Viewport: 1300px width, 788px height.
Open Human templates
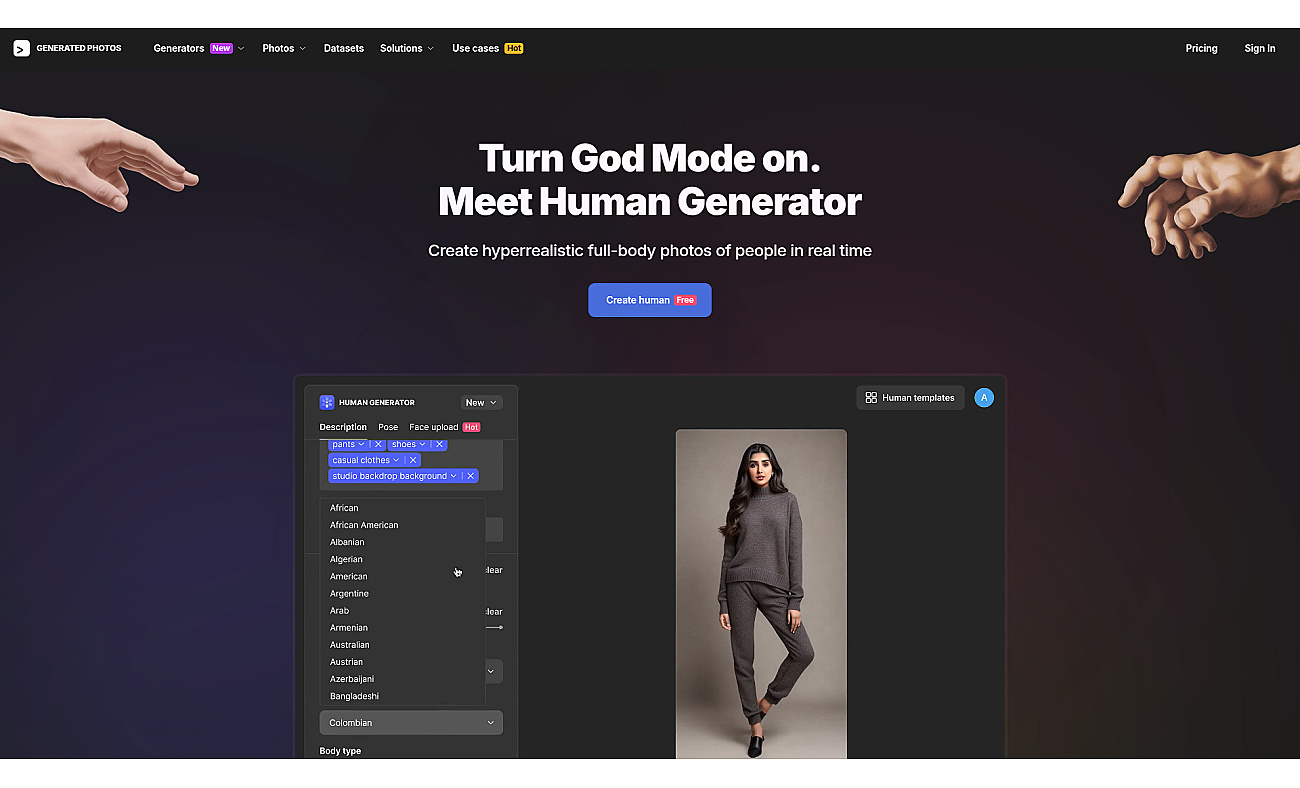tap(910, 398)
